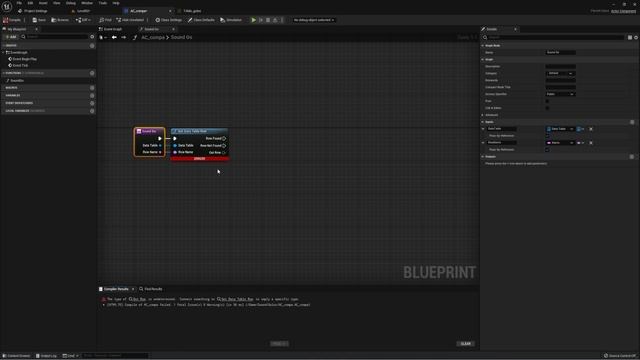Image resolution: width=640 pixels, height=360 pixels.
Task: Click the My Blueprint search field
Action: [55, 37]
